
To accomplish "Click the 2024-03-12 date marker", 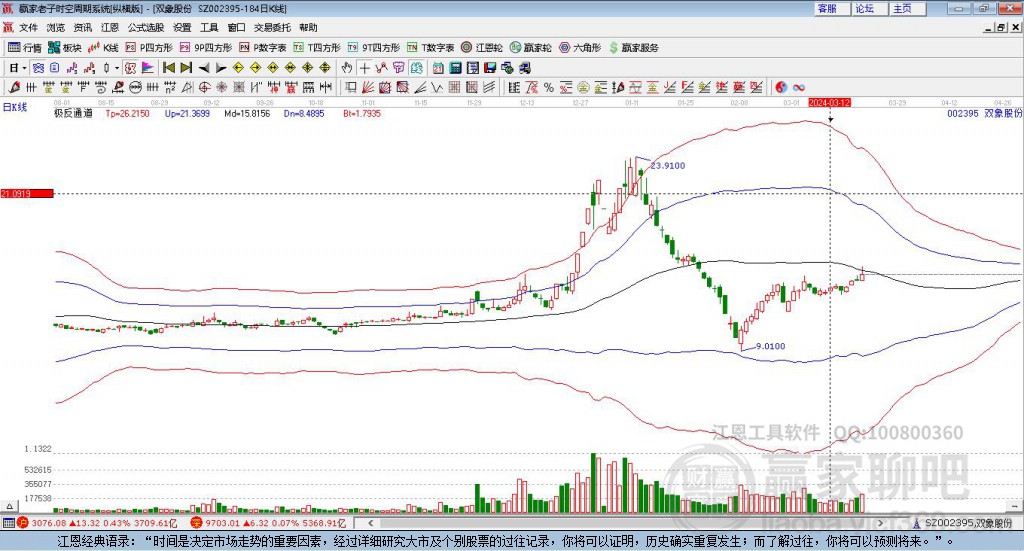I will [829, 102].
